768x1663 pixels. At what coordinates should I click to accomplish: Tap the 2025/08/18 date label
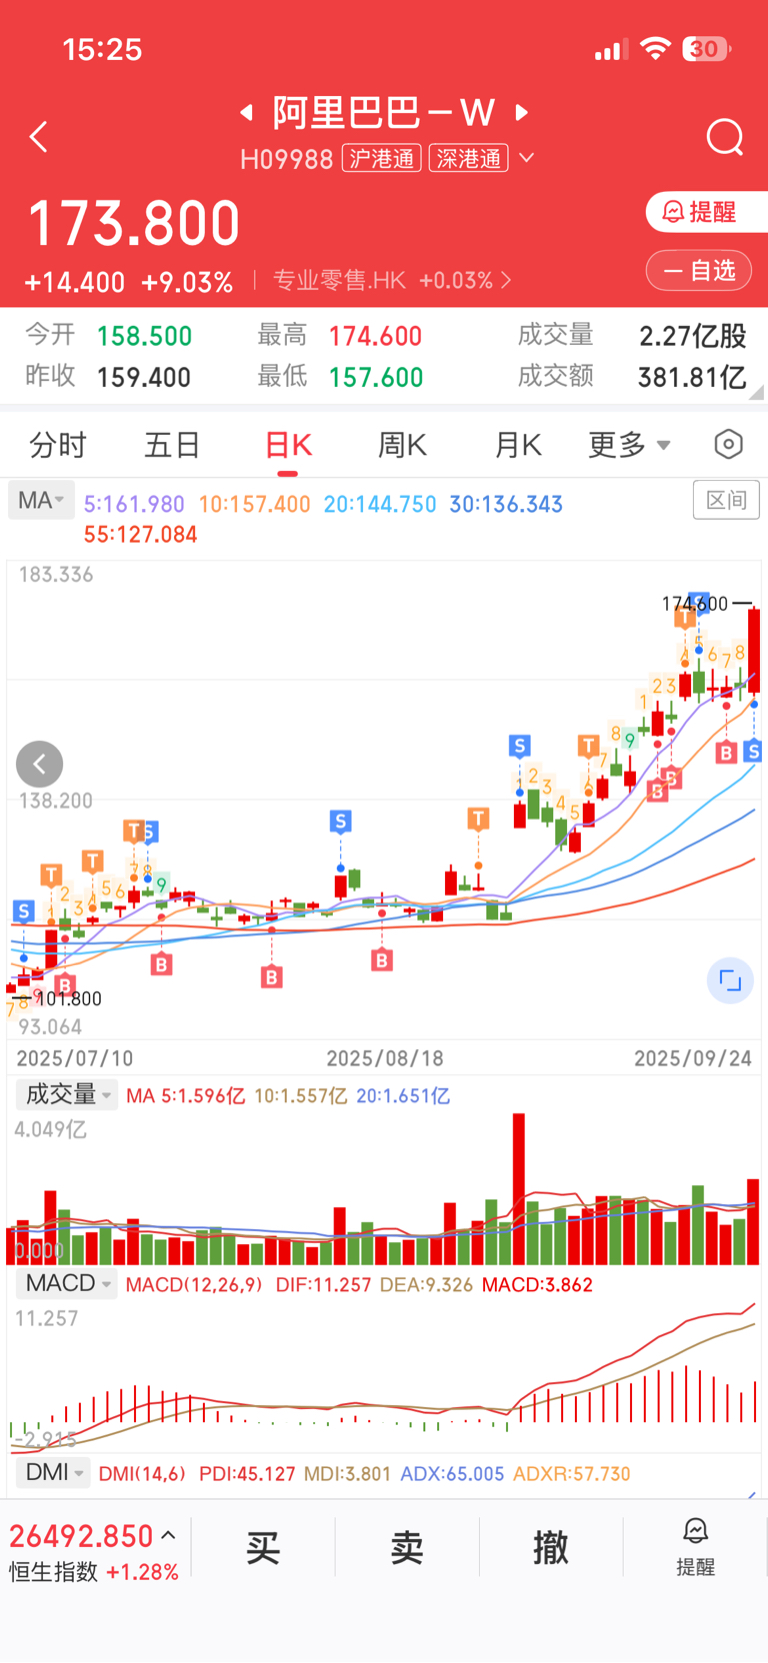[x=385, y=1058]
